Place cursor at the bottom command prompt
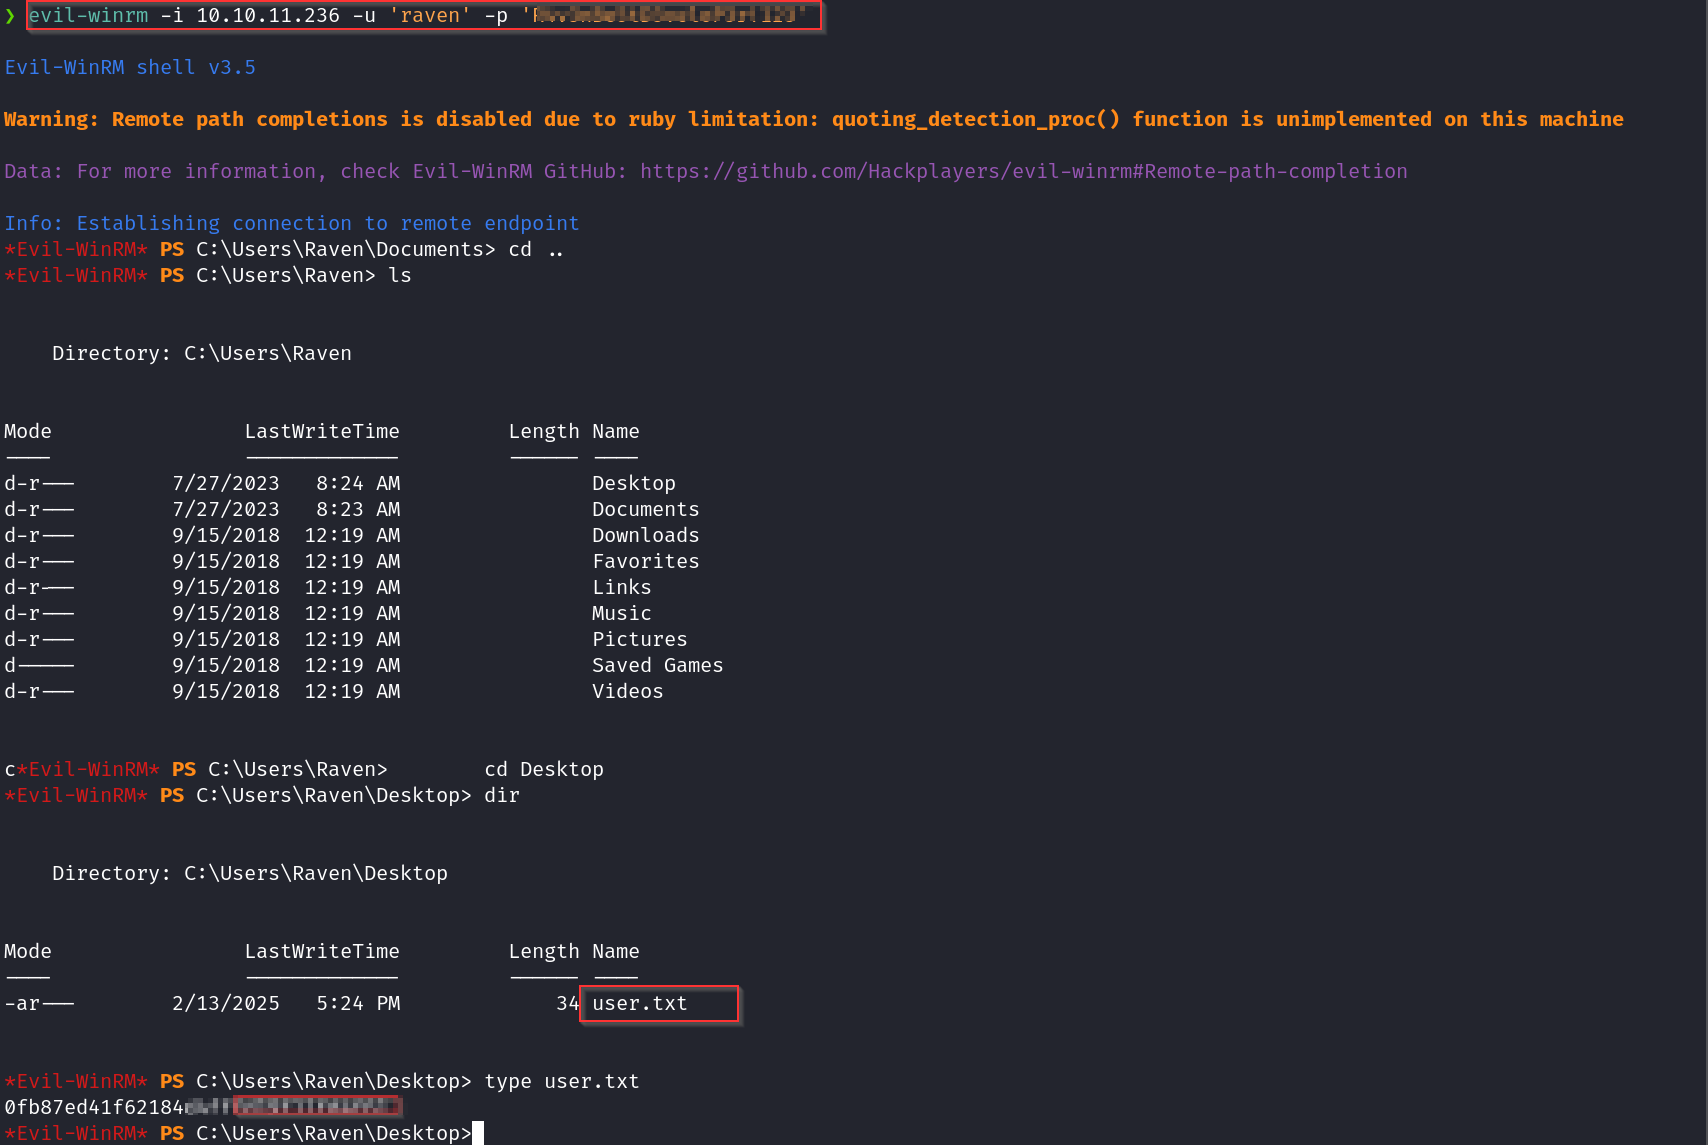The image size is (1708, 1145). [478, 1133]
